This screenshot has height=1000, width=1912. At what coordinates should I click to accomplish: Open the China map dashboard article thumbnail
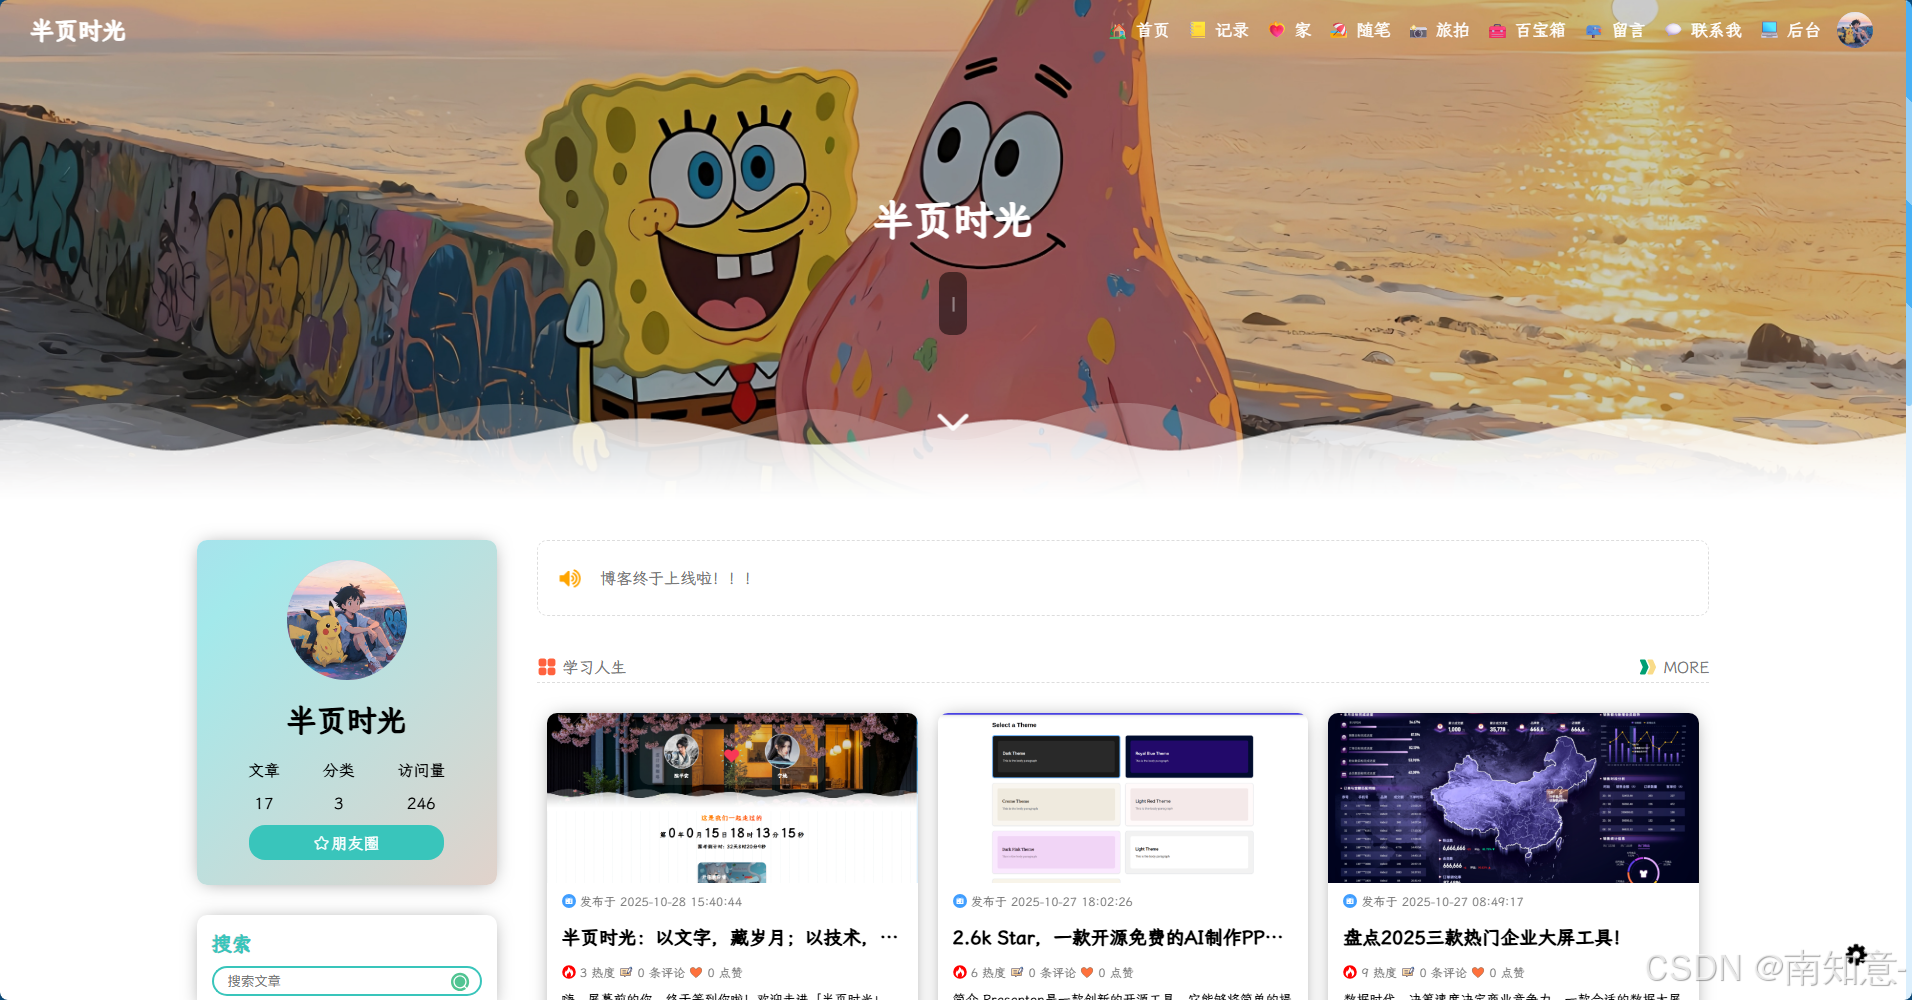click(x=1513, y=798)
